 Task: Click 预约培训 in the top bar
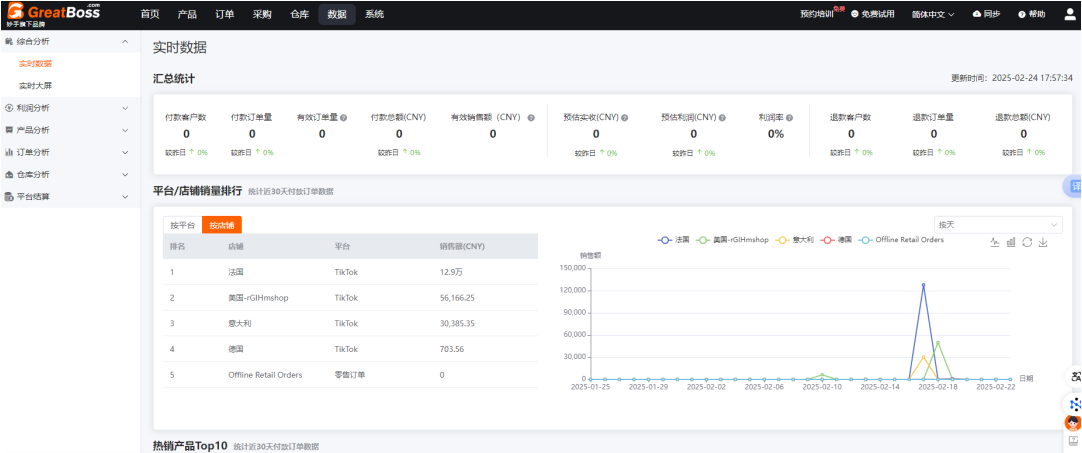coord(818,14)
